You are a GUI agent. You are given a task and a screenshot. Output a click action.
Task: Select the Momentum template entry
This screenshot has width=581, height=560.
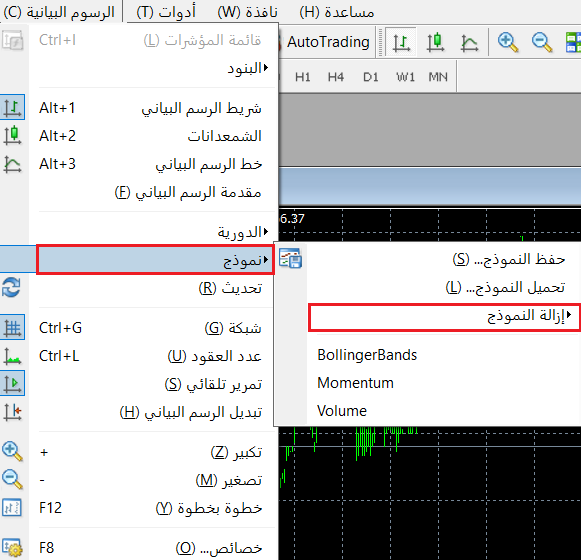[x=355, y=383]
